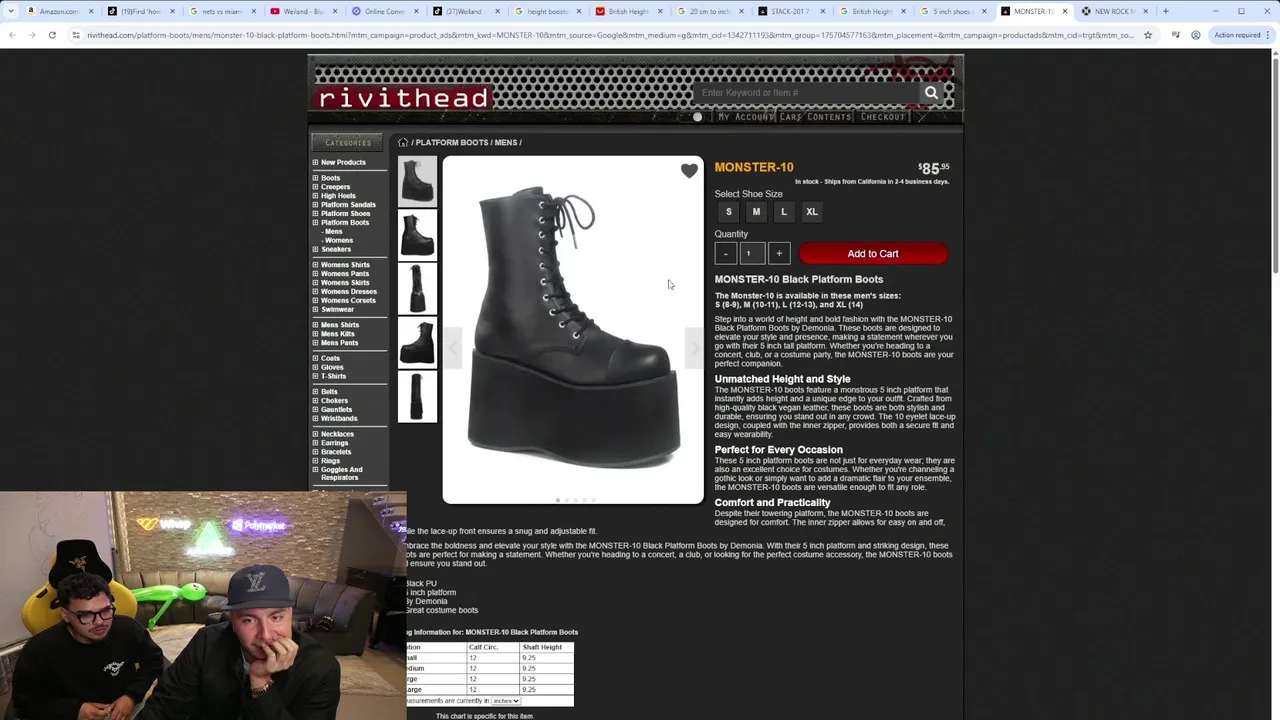Expand the New Products category
Image resolution: width=1280 pixels, height=720 pixels.
point(315,162)
